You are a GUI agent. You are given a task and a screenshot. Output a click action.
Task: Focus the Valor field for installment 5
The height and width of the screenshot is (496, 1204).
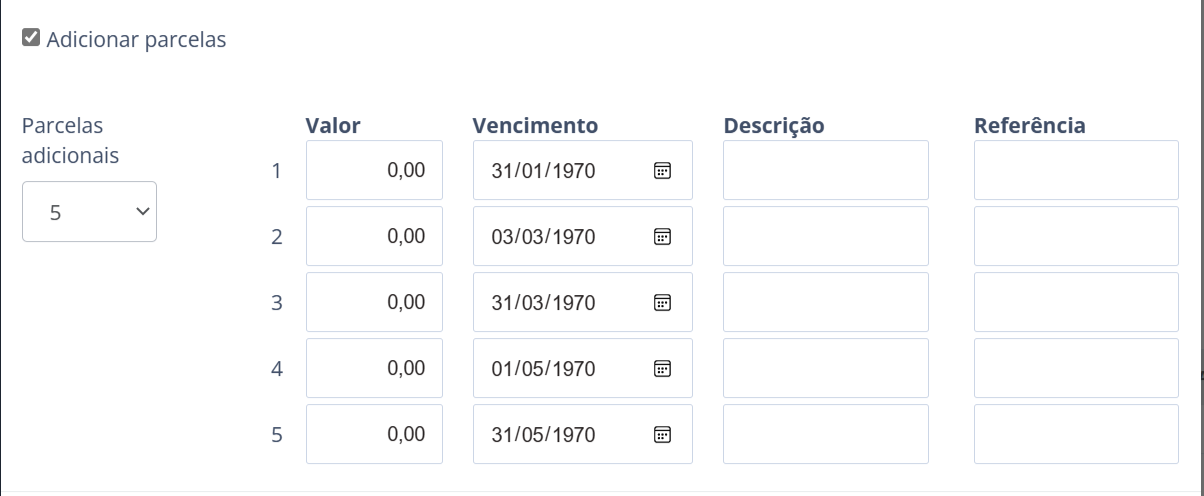374,434
